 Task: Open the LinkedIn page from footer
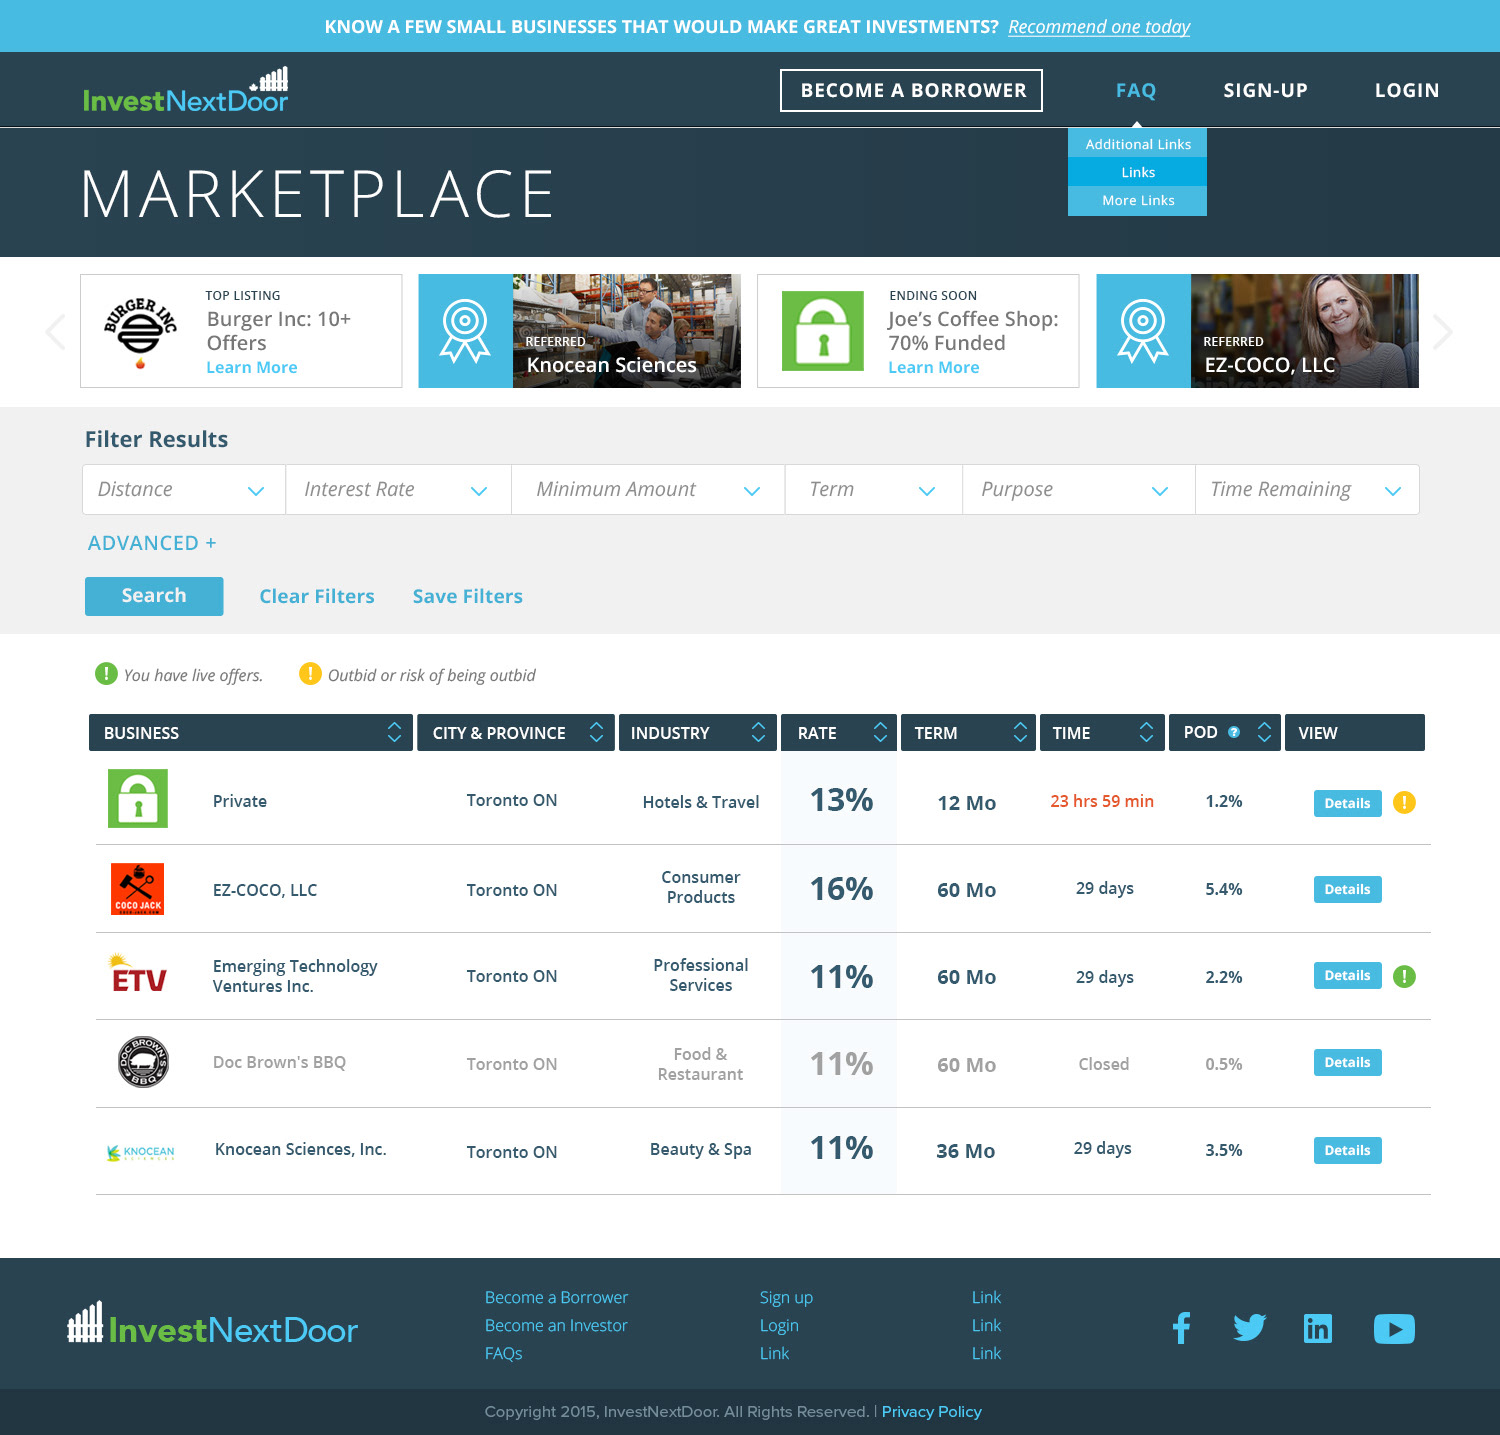1318,1328
